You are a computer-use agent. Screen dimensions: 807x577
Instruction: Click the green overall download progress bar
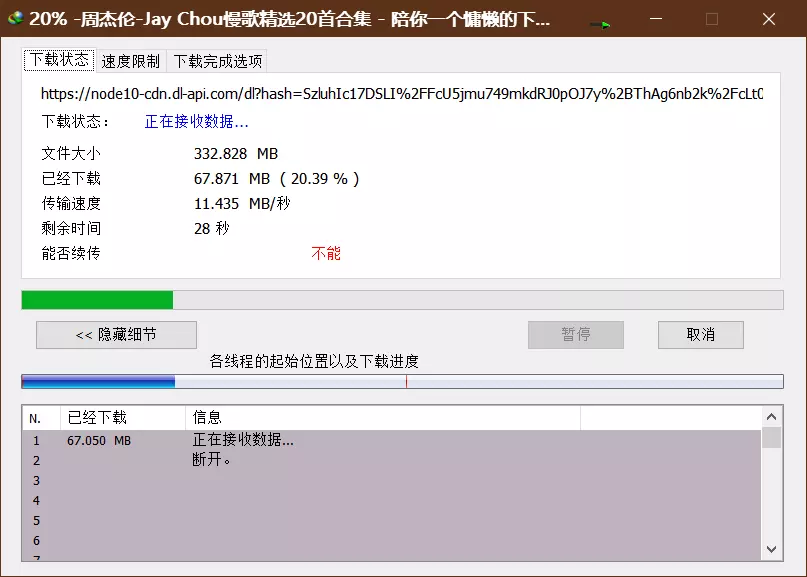(x=98, y=300)
